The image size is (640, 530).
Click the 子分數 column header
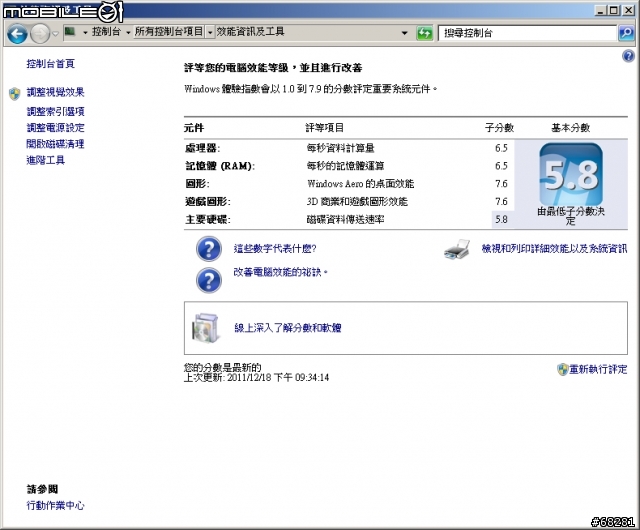(499, 128)
